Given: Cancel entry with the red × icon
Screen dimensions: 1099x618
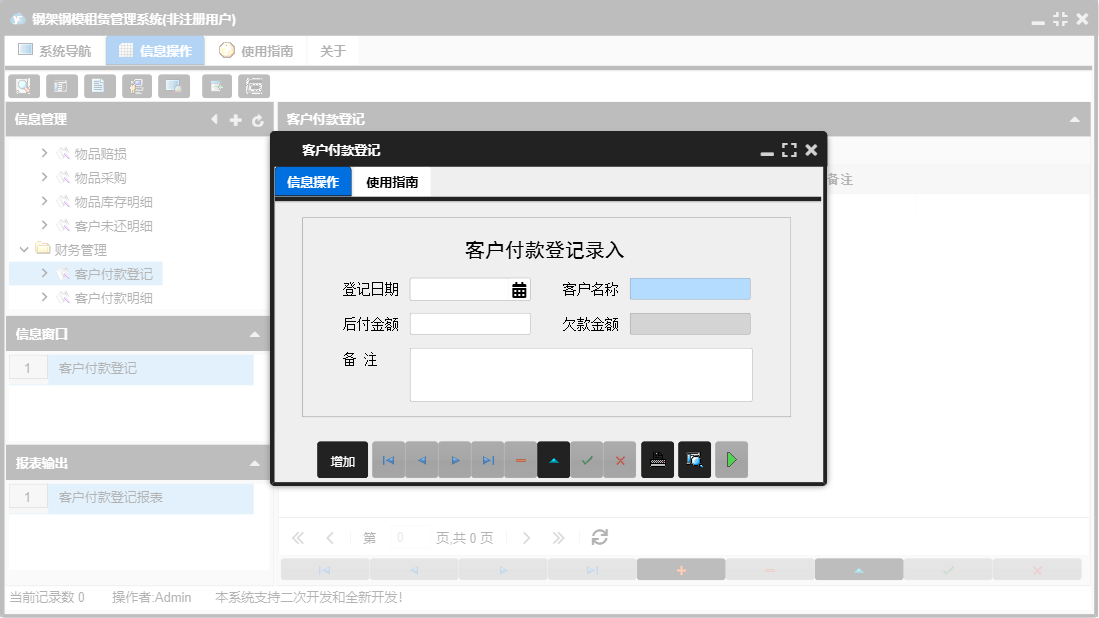Looking at the screenshot, I should (x=620, y=459).
